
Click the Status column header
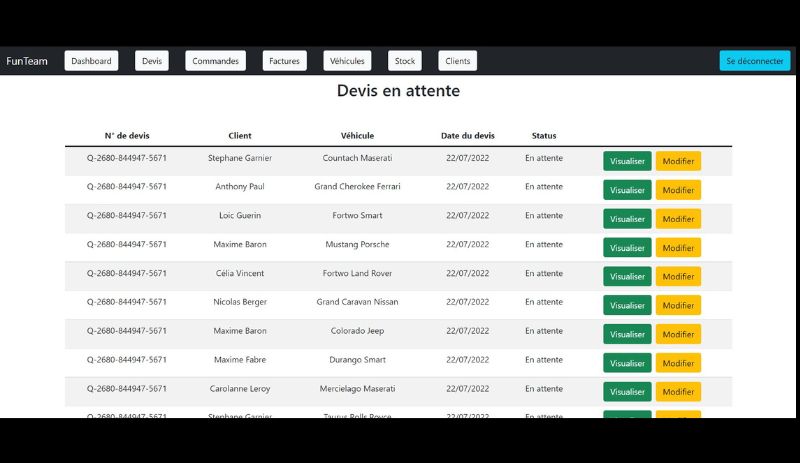tap(544, 136)
